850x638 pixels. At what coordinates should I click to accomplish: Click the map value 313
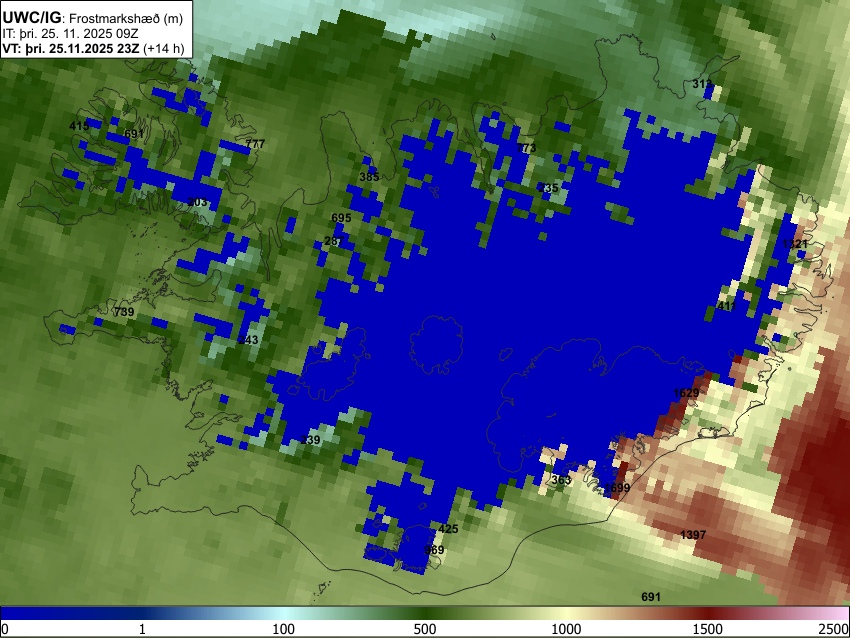703,84
